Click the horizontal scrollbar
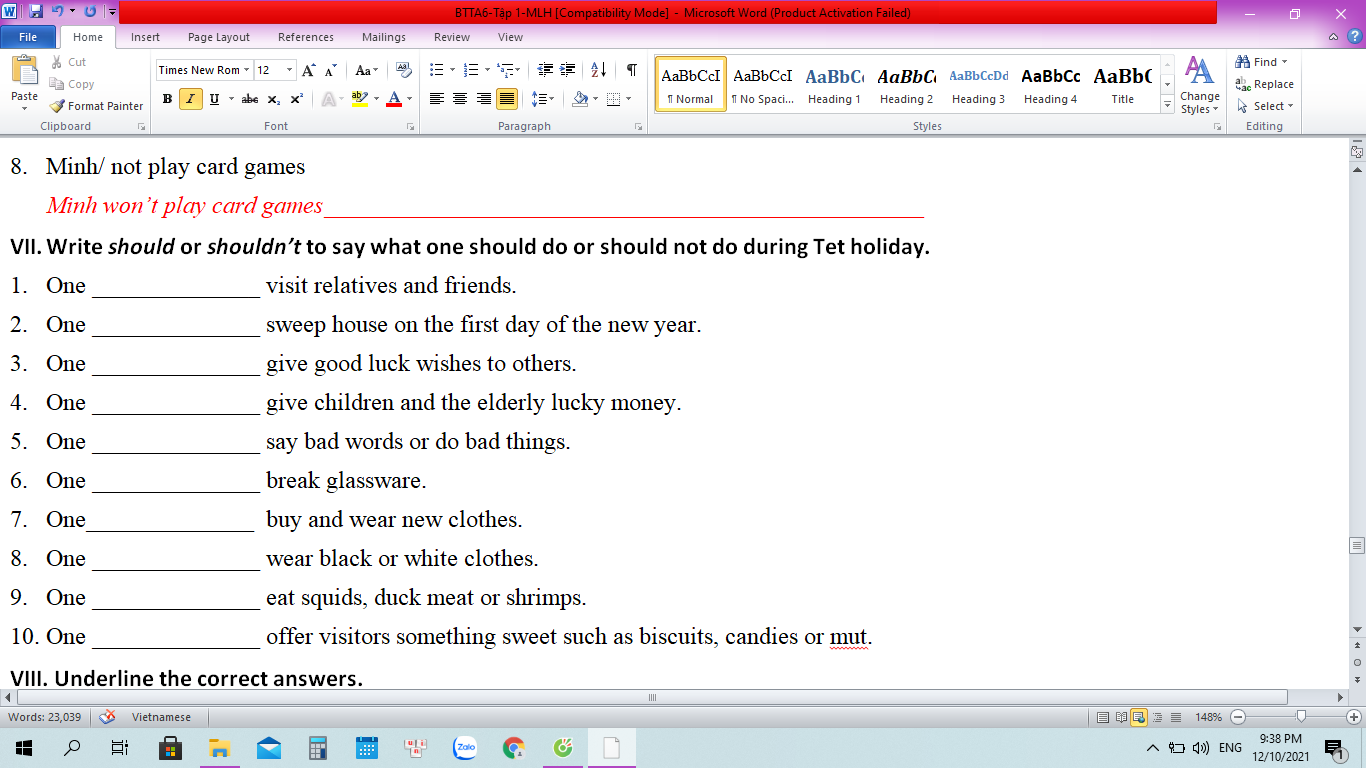Screen dimensions: 1366x768 coord(652,697)
